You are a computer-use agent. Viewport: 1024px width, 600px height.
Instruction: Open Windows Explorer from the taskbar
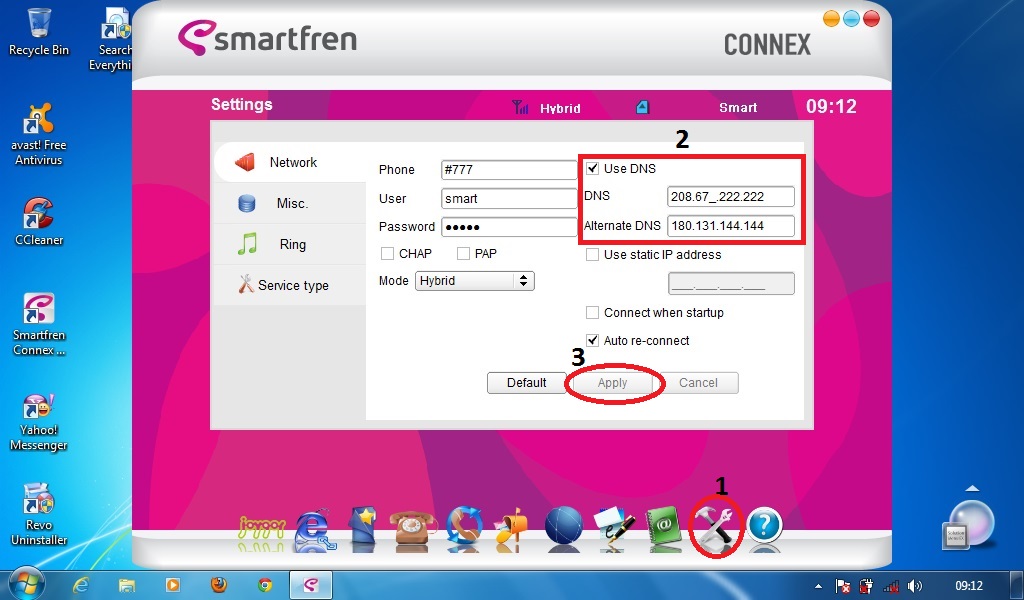click(127, 584)
